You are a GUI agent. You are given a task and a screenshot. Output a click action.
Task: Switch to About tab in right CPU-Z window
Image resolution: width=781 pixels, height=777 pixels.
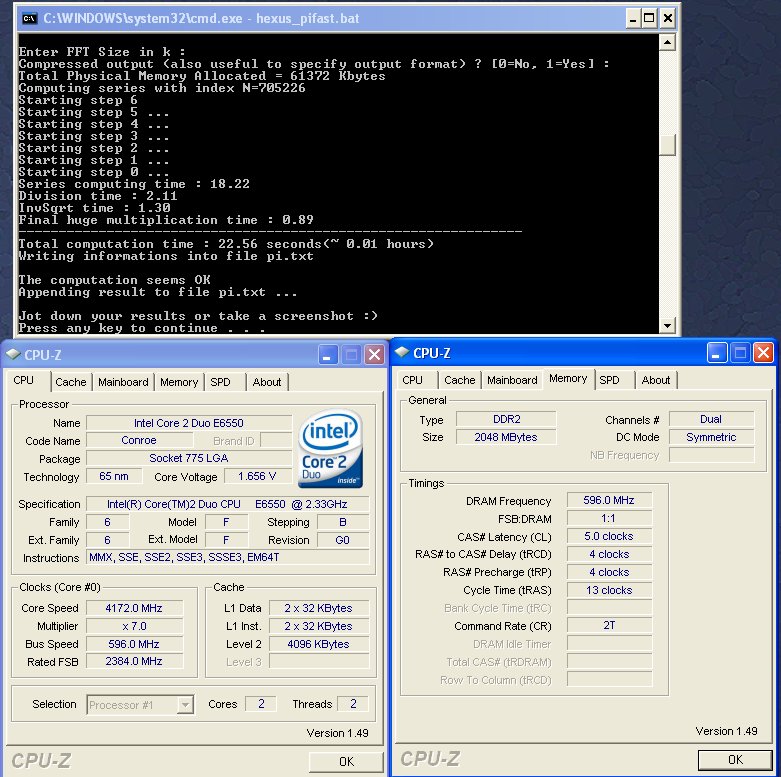click(655, 380)
